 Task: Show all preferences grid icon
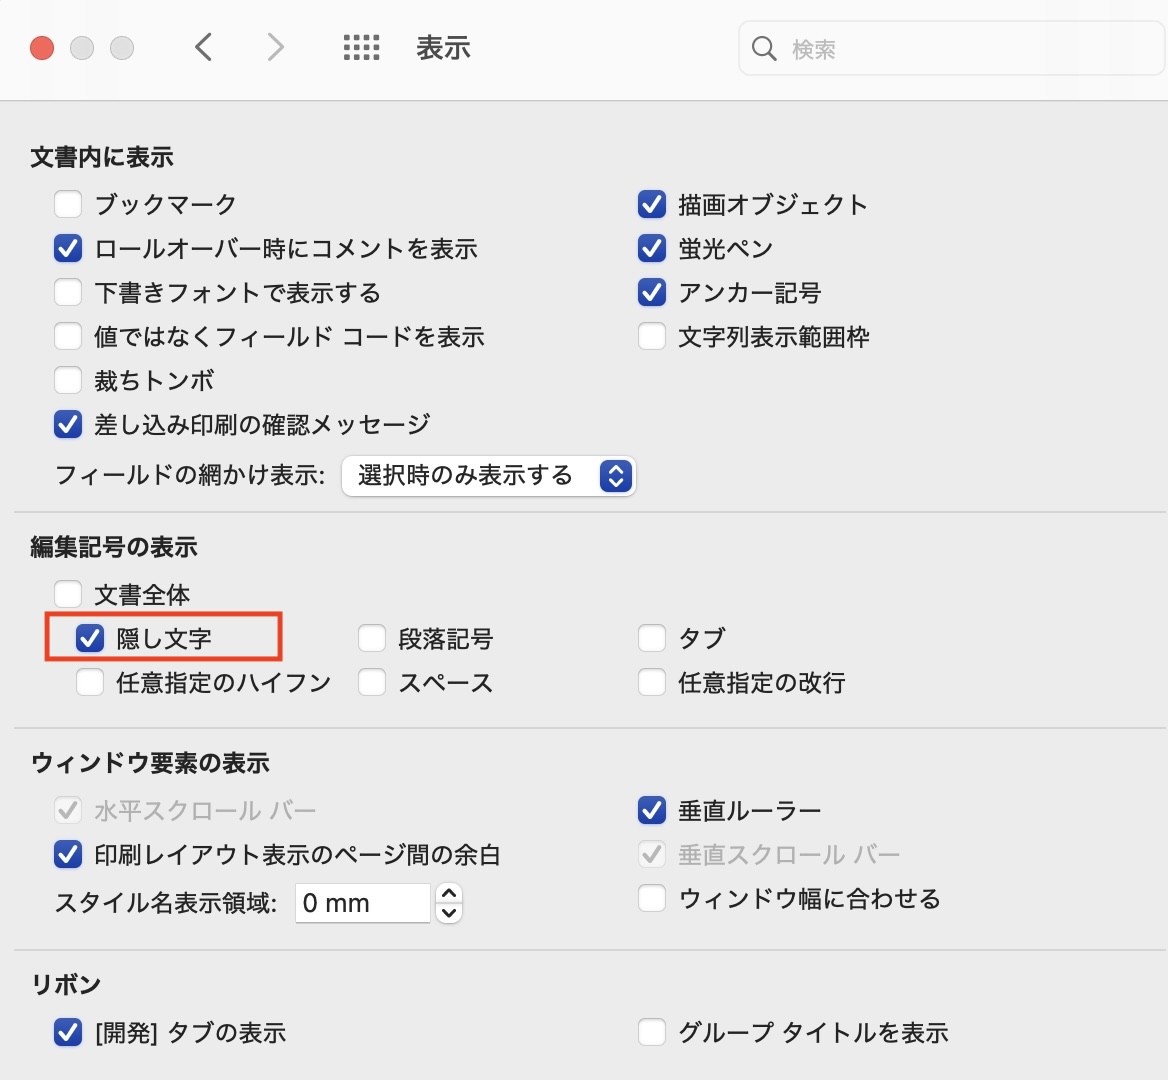361,48
